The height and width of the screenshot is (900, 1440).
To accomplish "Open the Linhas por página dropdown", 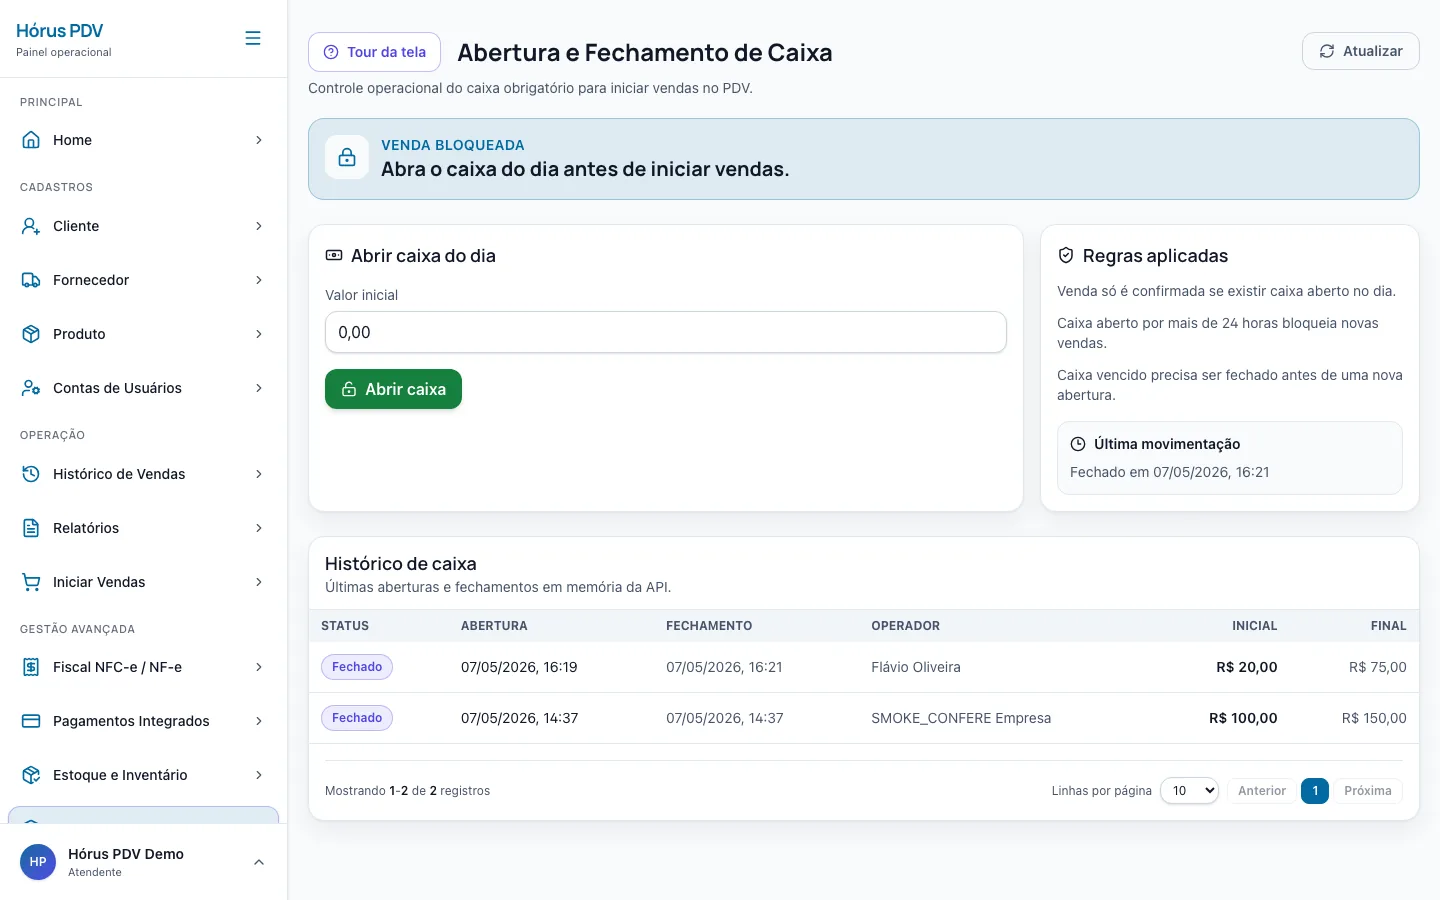I will tap(1189, 791).
